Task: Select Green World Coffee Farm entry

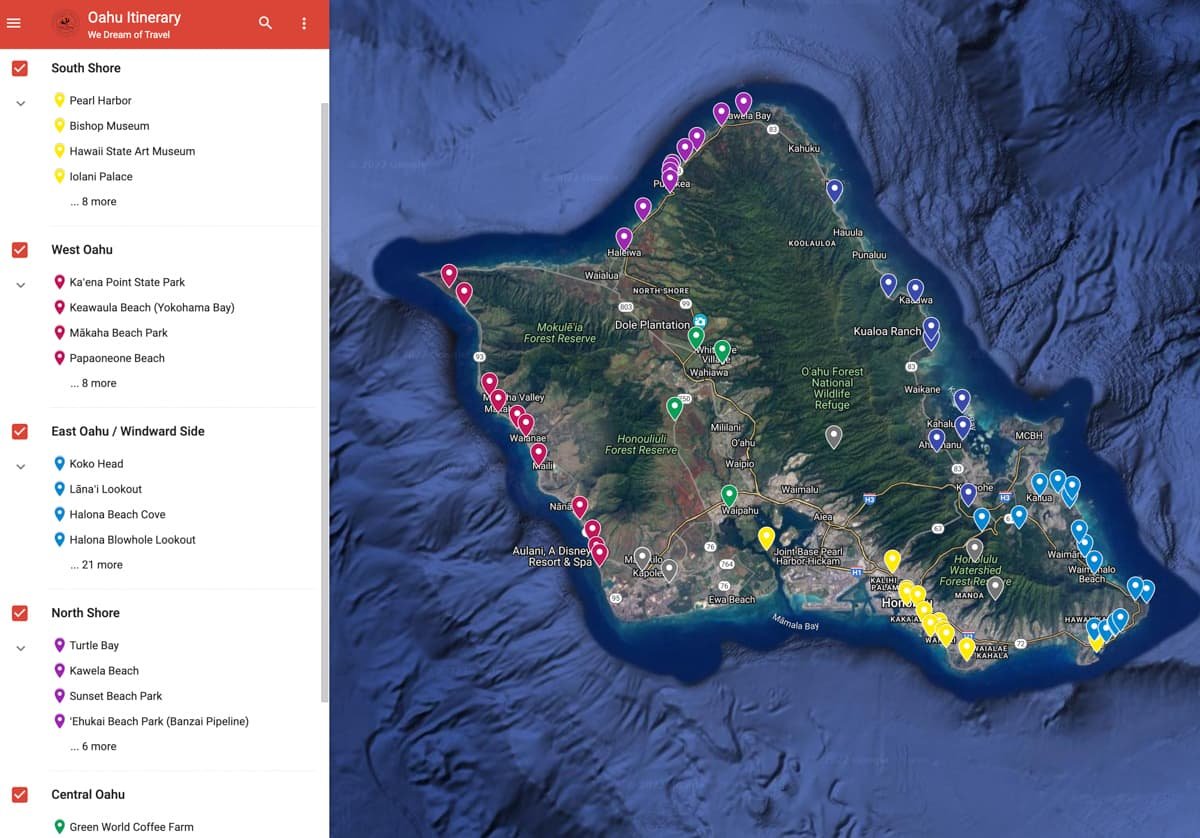Action: click(x=131, y=827)
